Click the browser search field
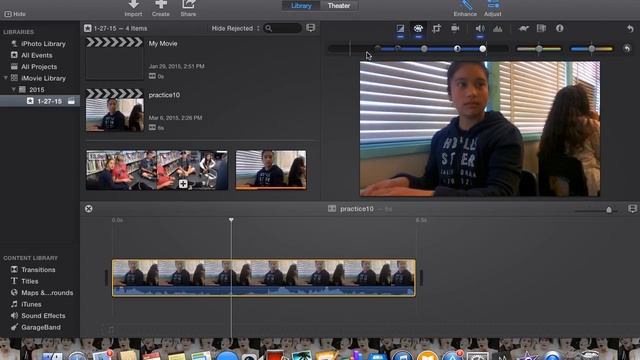Viewport: 640px width, 360px height. (x=282, y=28)
